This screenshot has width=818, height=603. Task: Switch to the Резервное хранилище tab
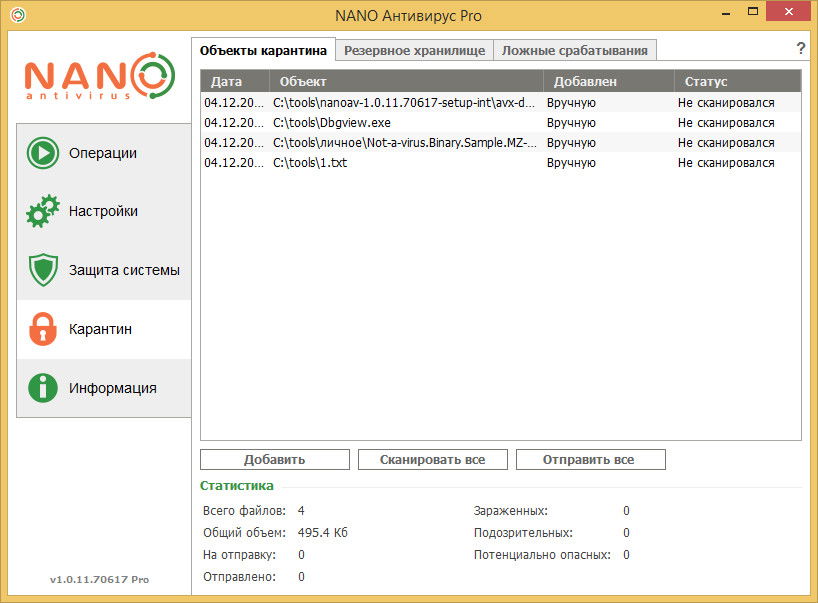(x=414, y=51)
